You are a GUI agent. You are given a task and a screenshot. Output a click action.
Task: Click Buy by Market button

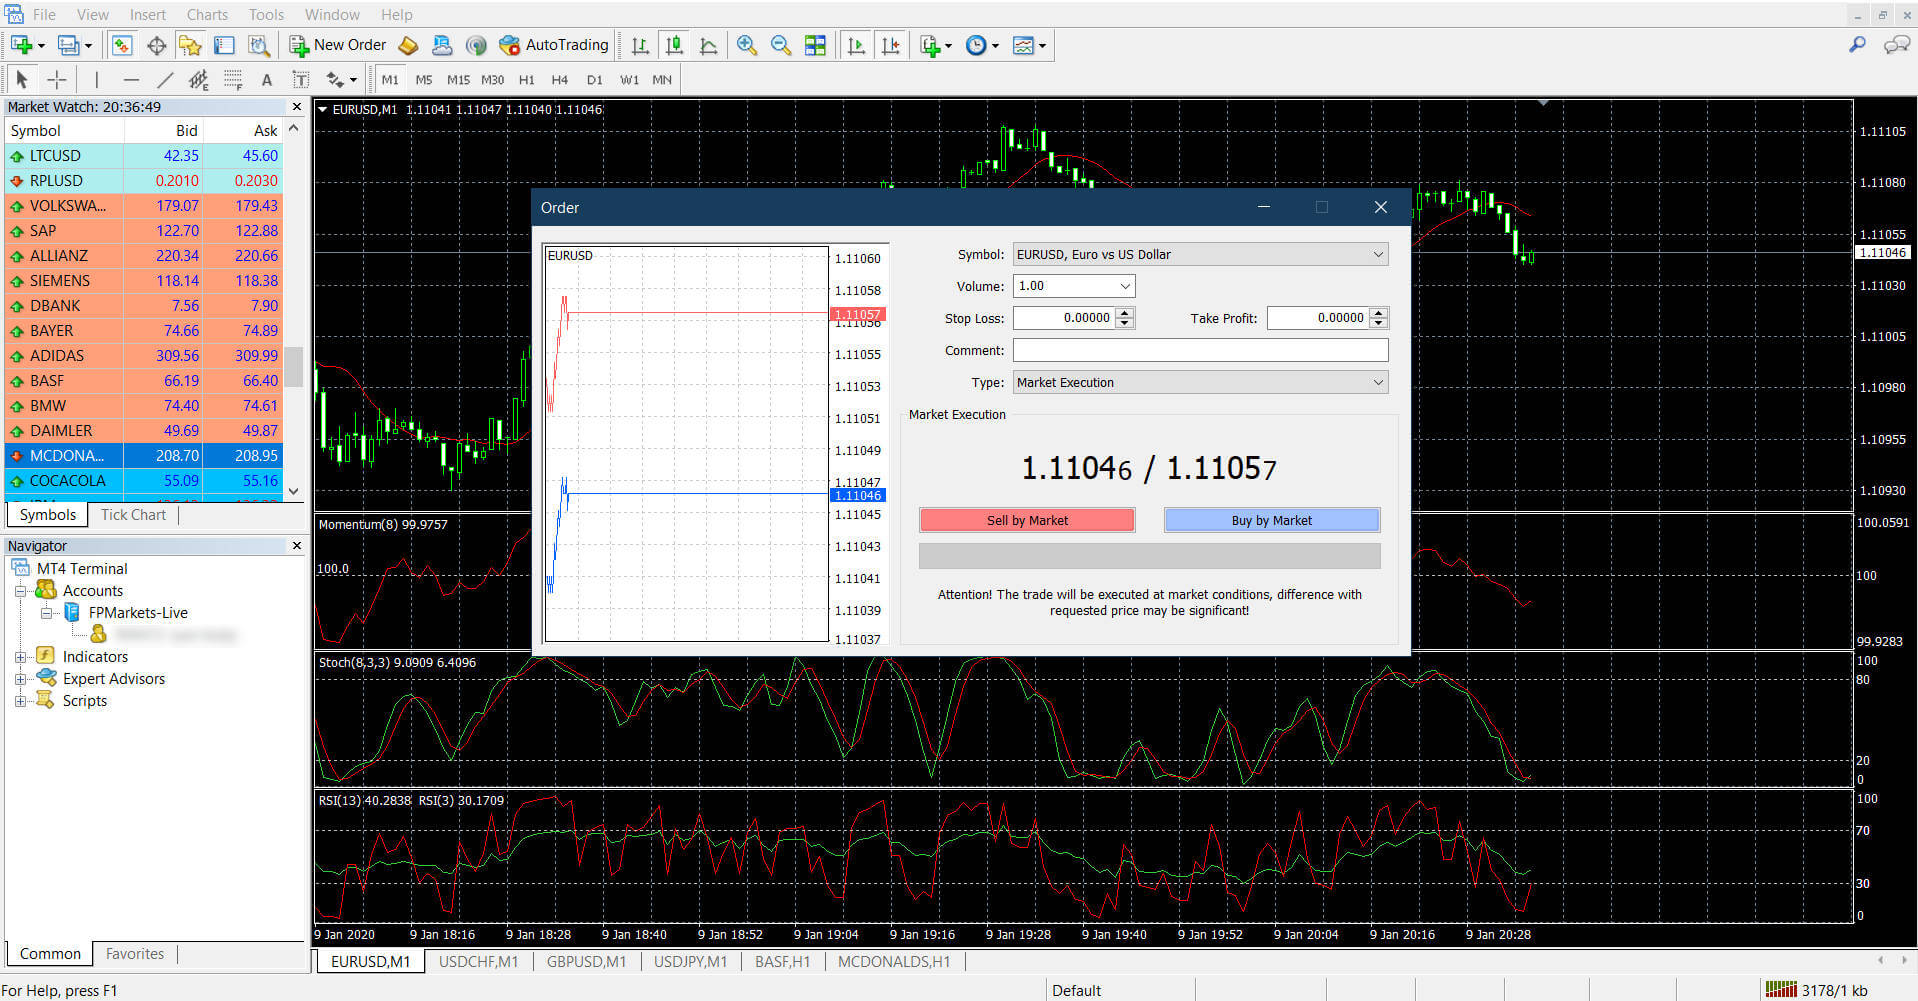(x=1271, y=520)
